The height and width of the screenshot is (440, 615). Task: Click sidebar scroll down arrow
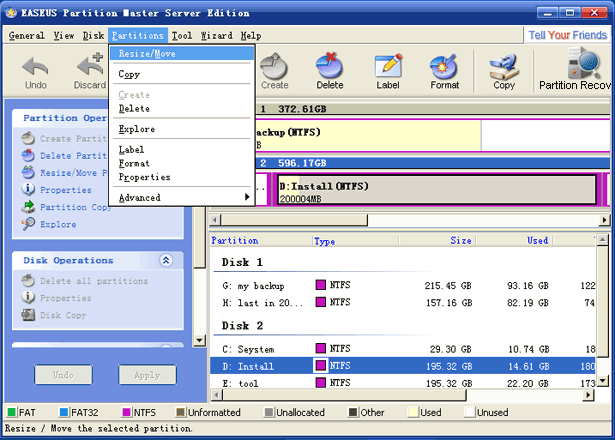pyautogui.click(x=199, y=340)
